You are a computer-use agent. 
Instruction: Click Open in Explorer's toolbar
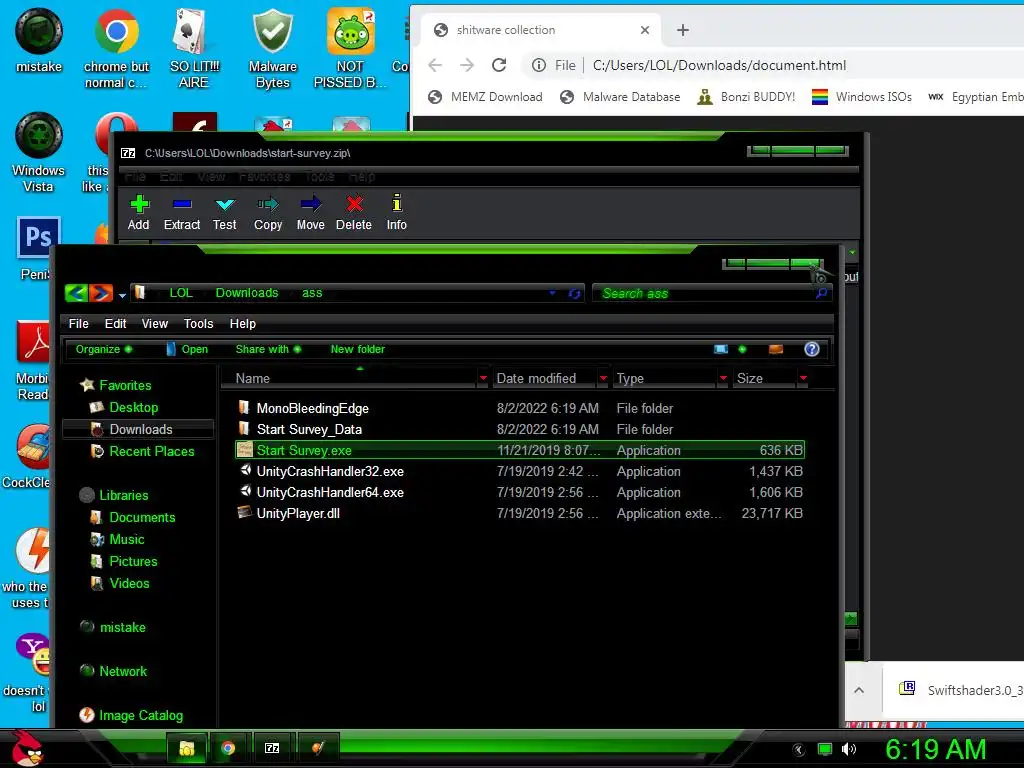click(x=187, y=349)
